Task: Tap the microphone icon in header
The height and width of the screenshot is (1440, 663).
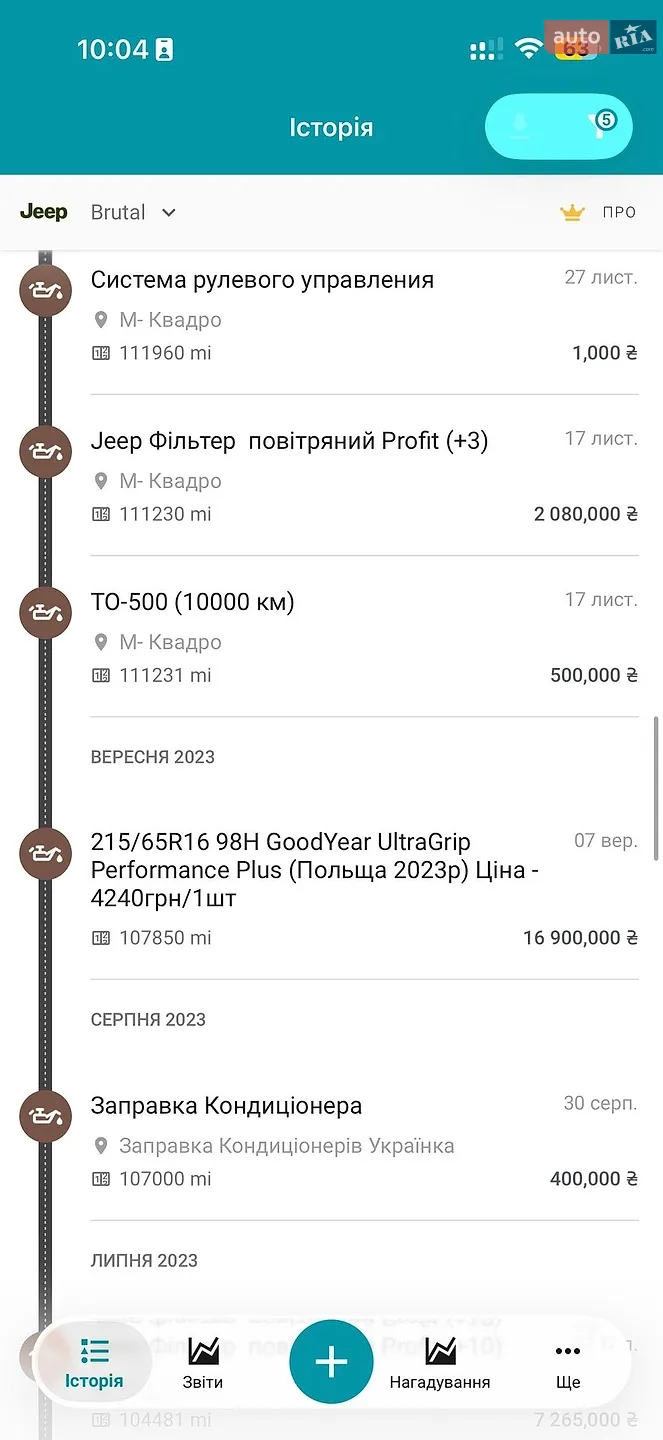Action: pyautogui.click(x=519, y=126)
